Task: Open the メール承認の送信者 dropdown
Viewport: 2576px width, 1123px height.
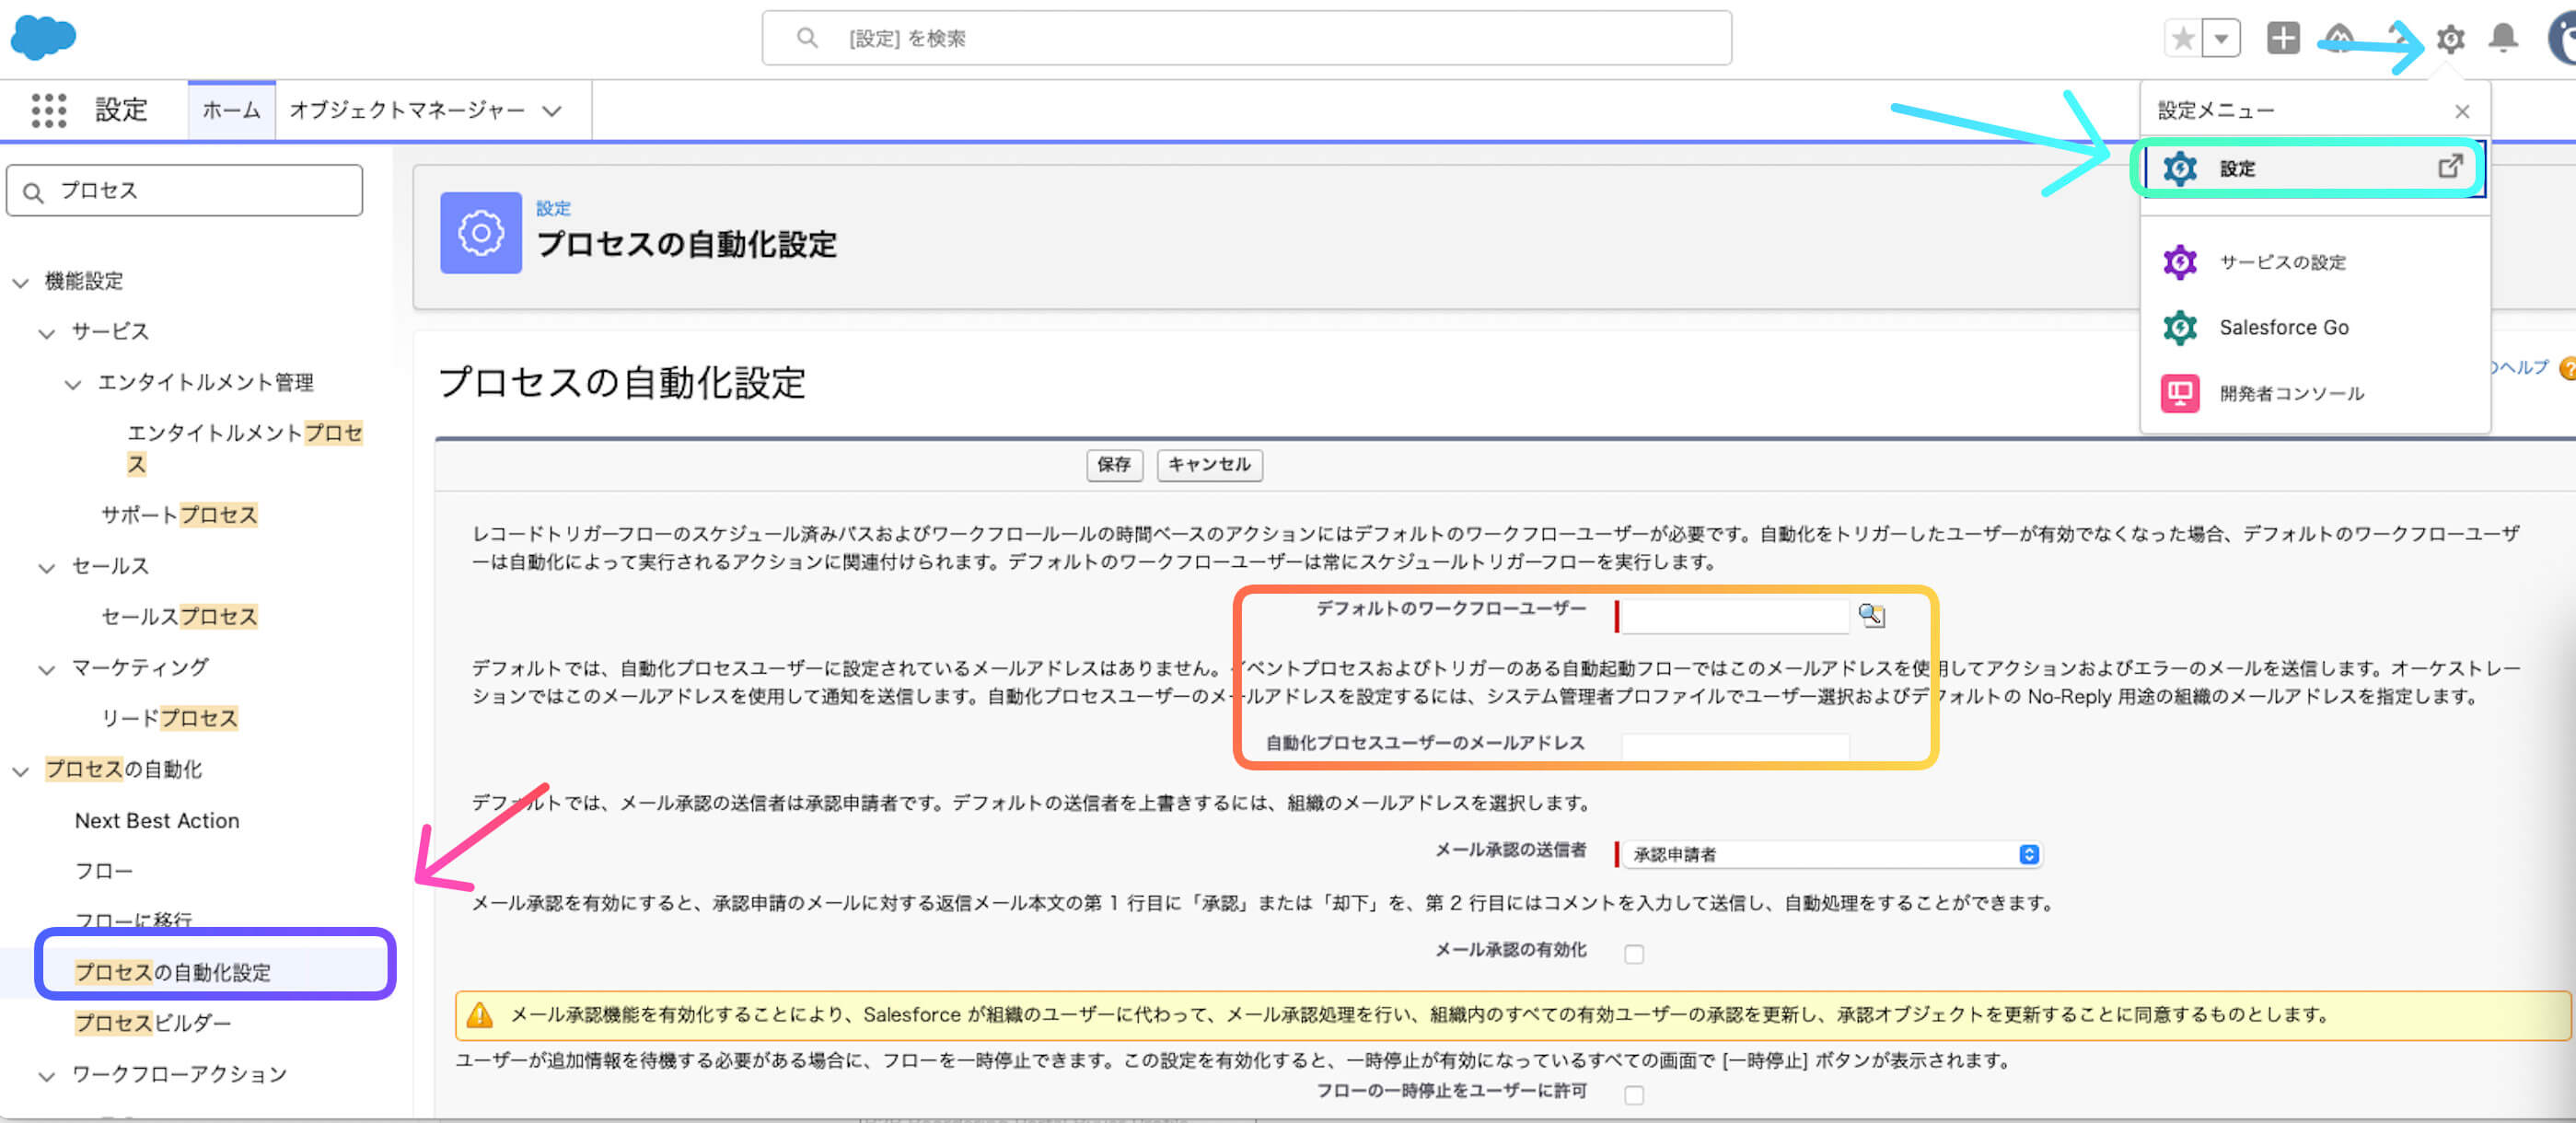Action: 1831,854
